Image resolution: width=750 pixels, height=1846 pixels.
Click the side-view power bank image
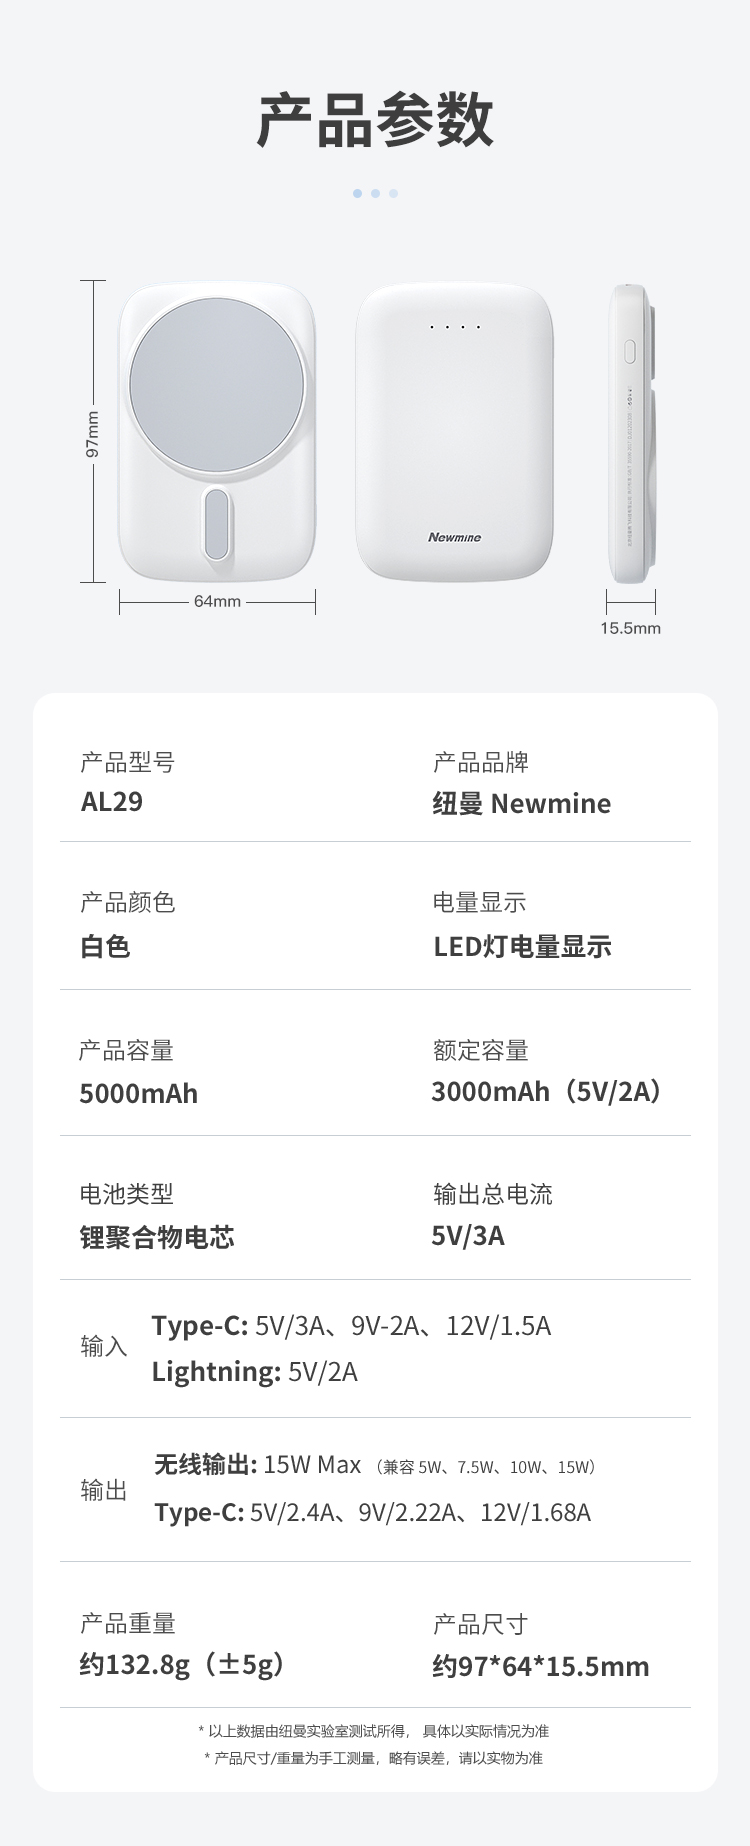point(631,433)
